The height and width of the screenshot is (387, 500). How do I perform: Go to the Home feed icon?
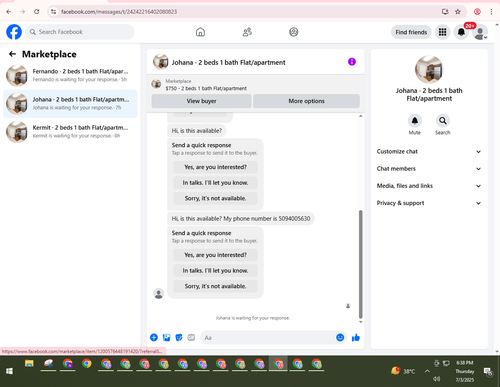click(x=200, y=32)
